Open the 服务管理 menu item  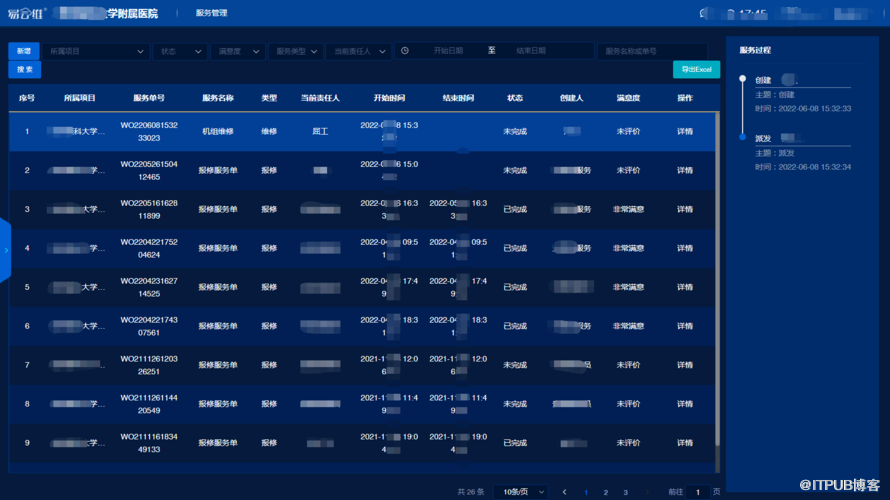click(211, 13)
